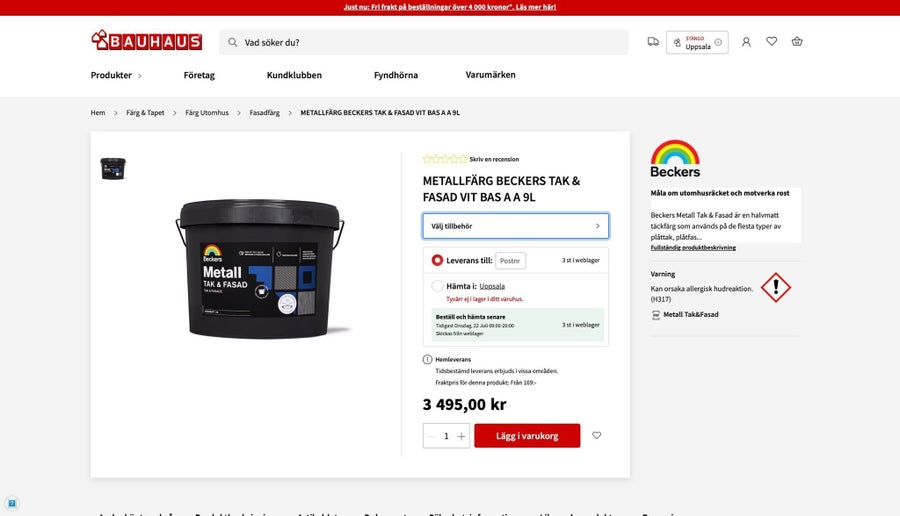Image resolution: width=900 pixels, height=516 pixels.
Task: Open the wishlist heart in header
Action: pos(771,41)
